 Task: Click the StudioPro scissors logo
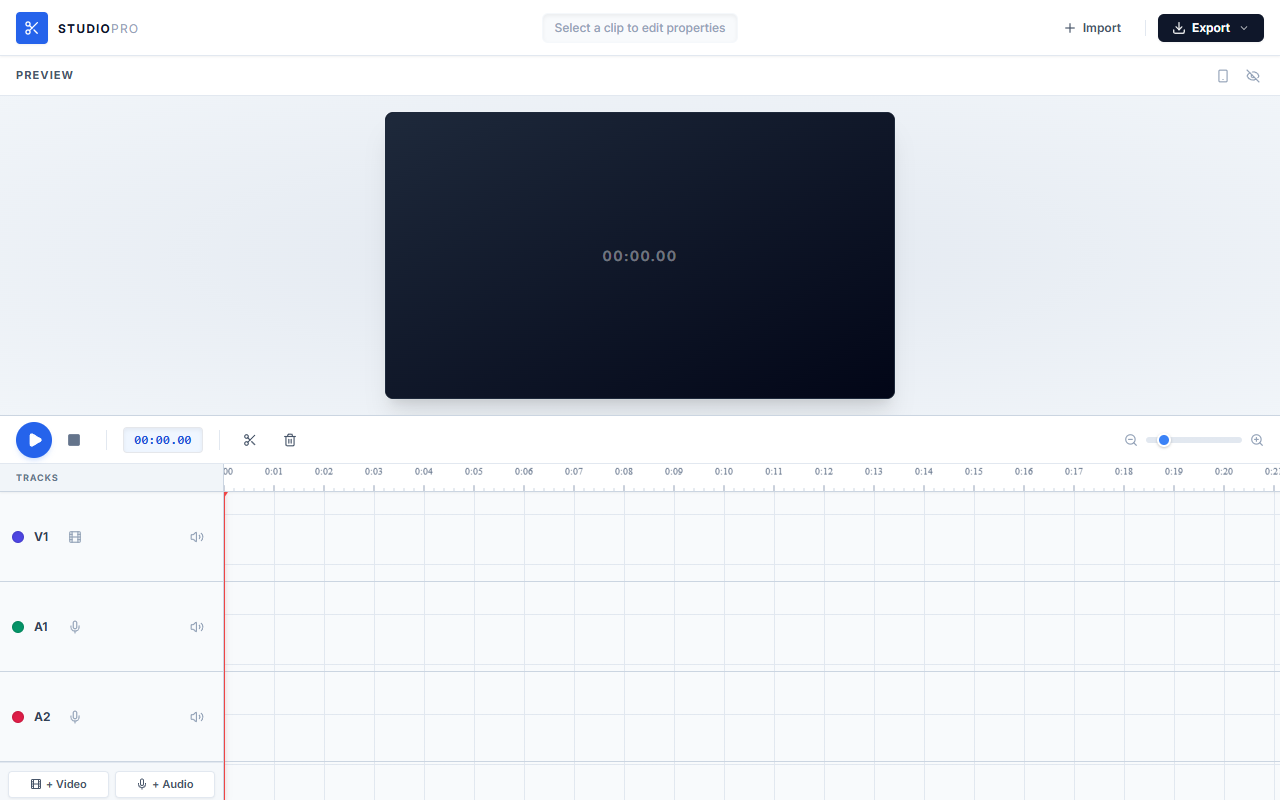[32, 28]
